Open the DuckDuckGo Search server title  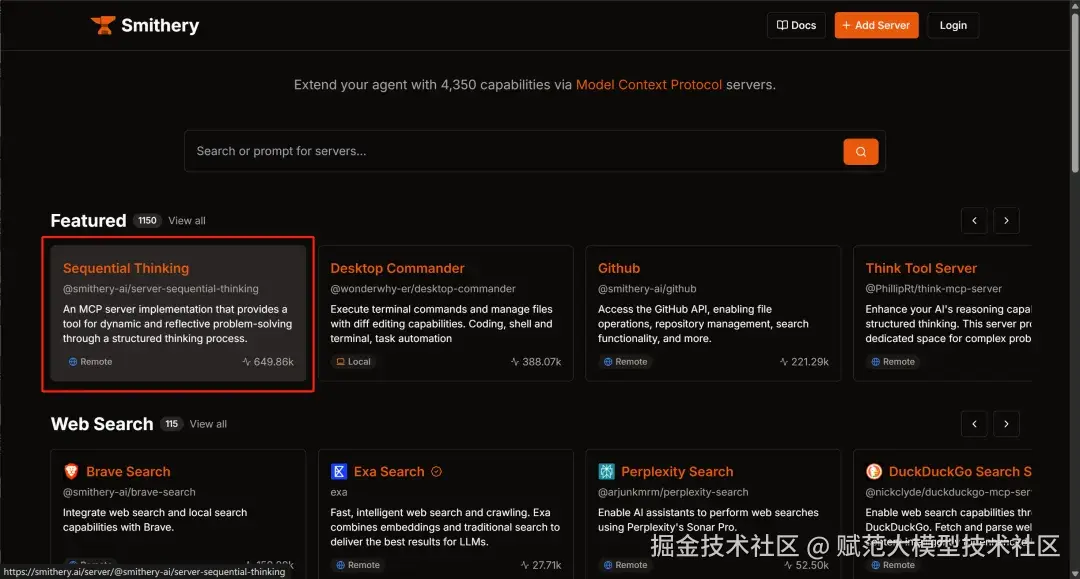pos(960,471)
